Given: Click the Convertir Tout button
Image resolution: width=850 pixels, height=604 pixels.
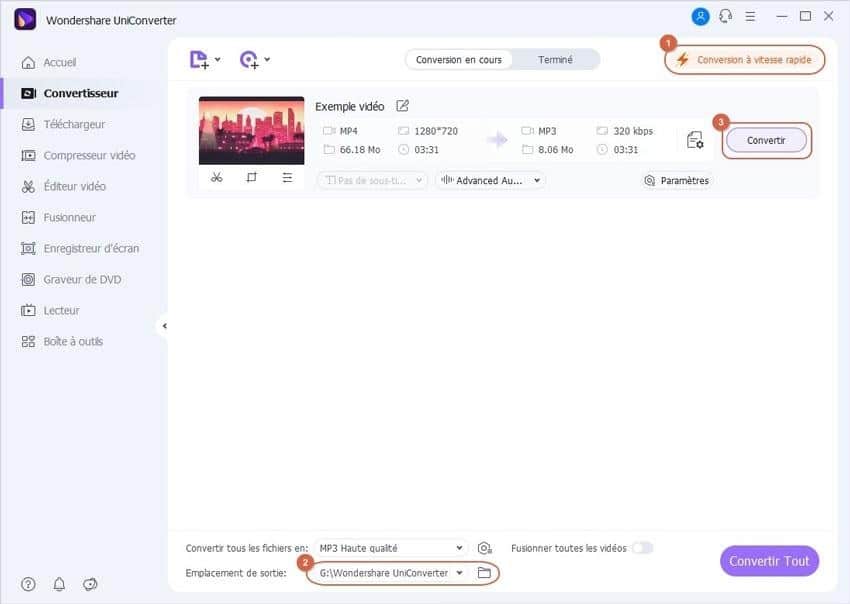Looking at the screenshot, I should [x=769, y=561].
